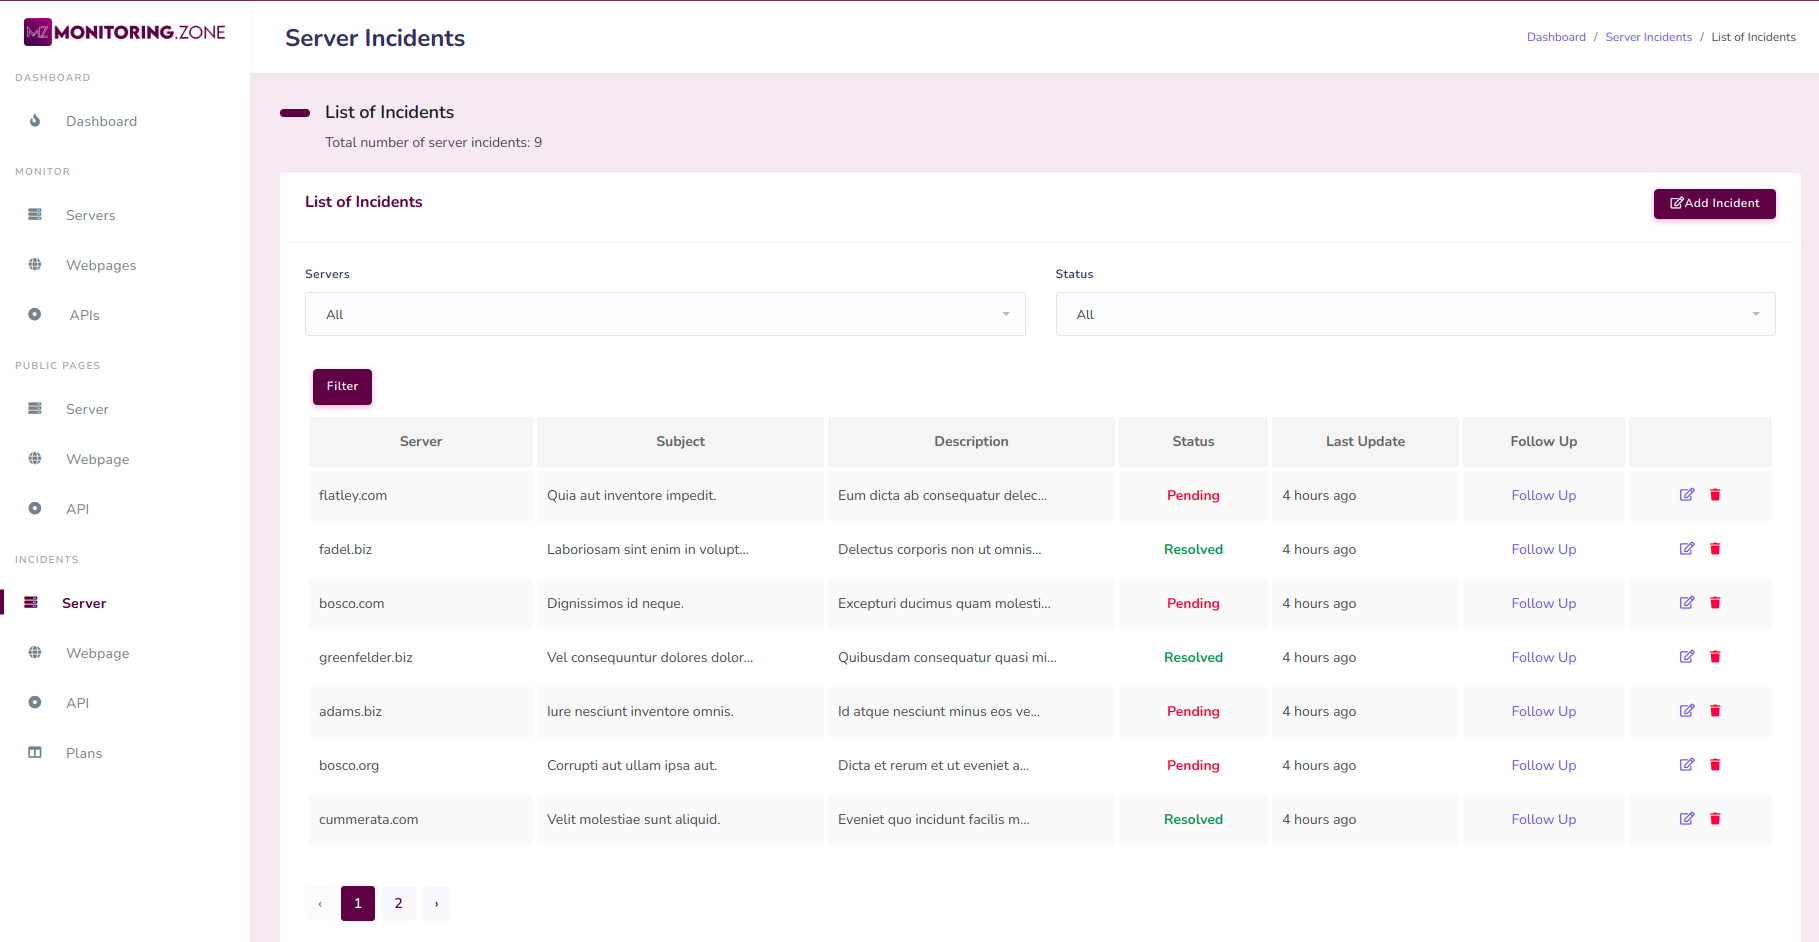Click the edit icon for flatley.com incident
Screen dimensions: 1819x942
(1686, 495)
